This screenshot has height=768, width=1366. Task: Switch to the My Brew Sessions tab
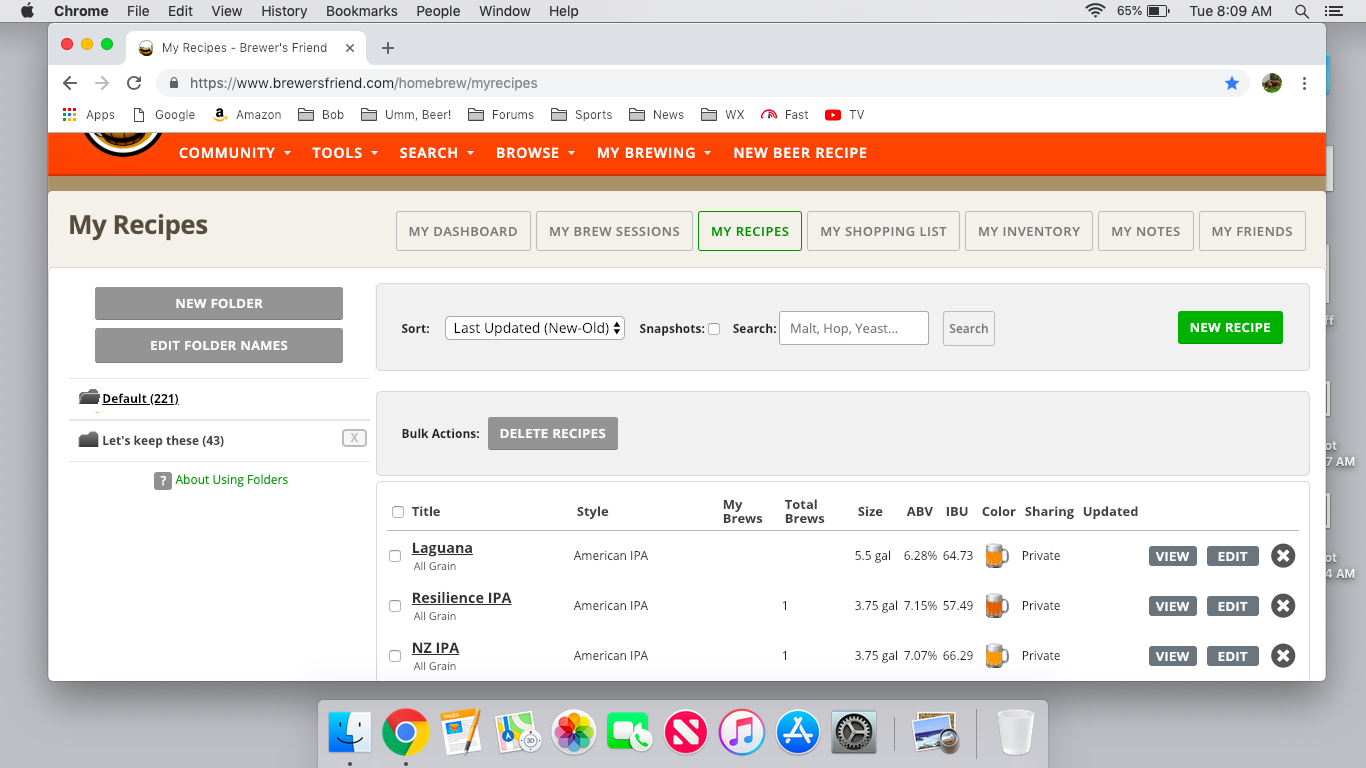pyautogui.click(x=614, y=231)
